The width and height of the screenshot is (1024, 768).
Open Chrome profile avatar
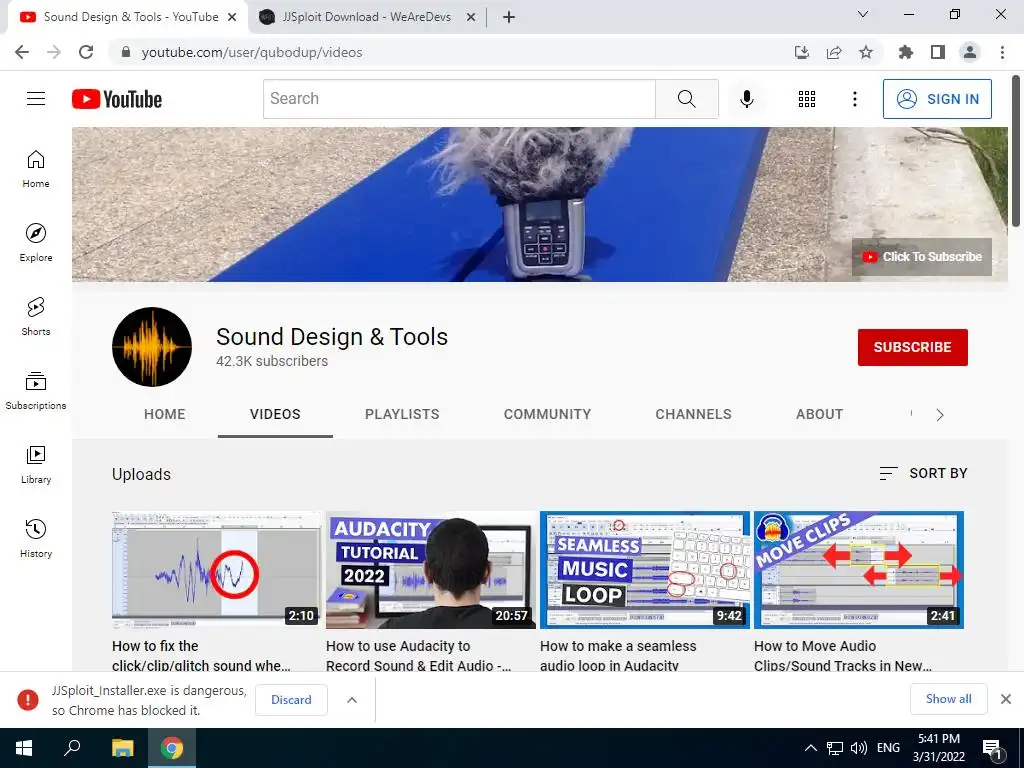click(x=970, y=52)
